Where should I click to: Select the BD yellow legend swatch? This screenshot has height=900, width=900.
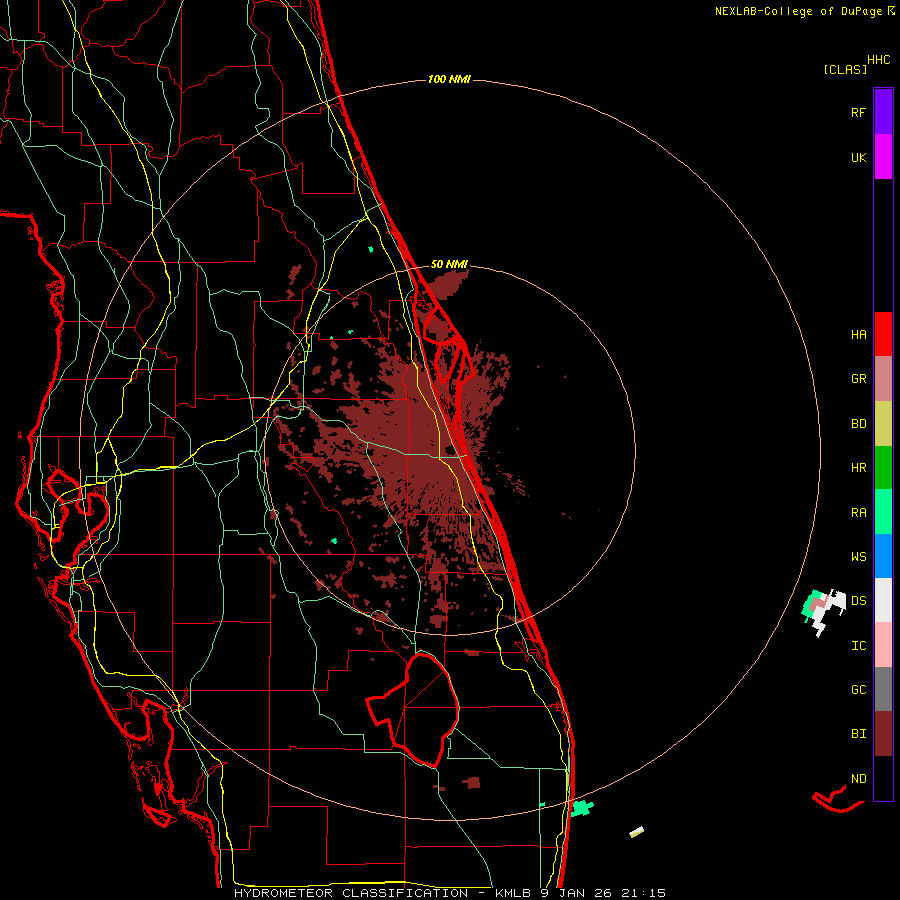883,424
